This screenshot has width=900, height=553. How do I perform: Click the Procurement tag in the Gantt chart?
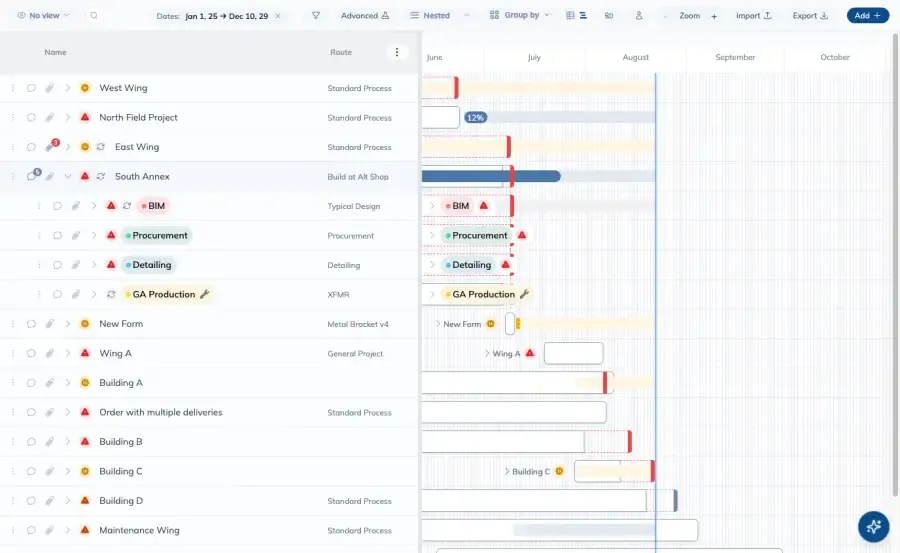476,235
